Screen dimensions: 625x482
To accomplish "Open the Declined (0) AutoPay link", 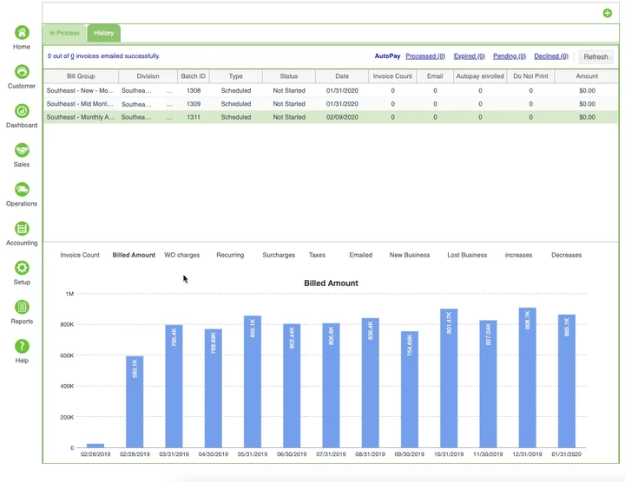I will [551, 56].
